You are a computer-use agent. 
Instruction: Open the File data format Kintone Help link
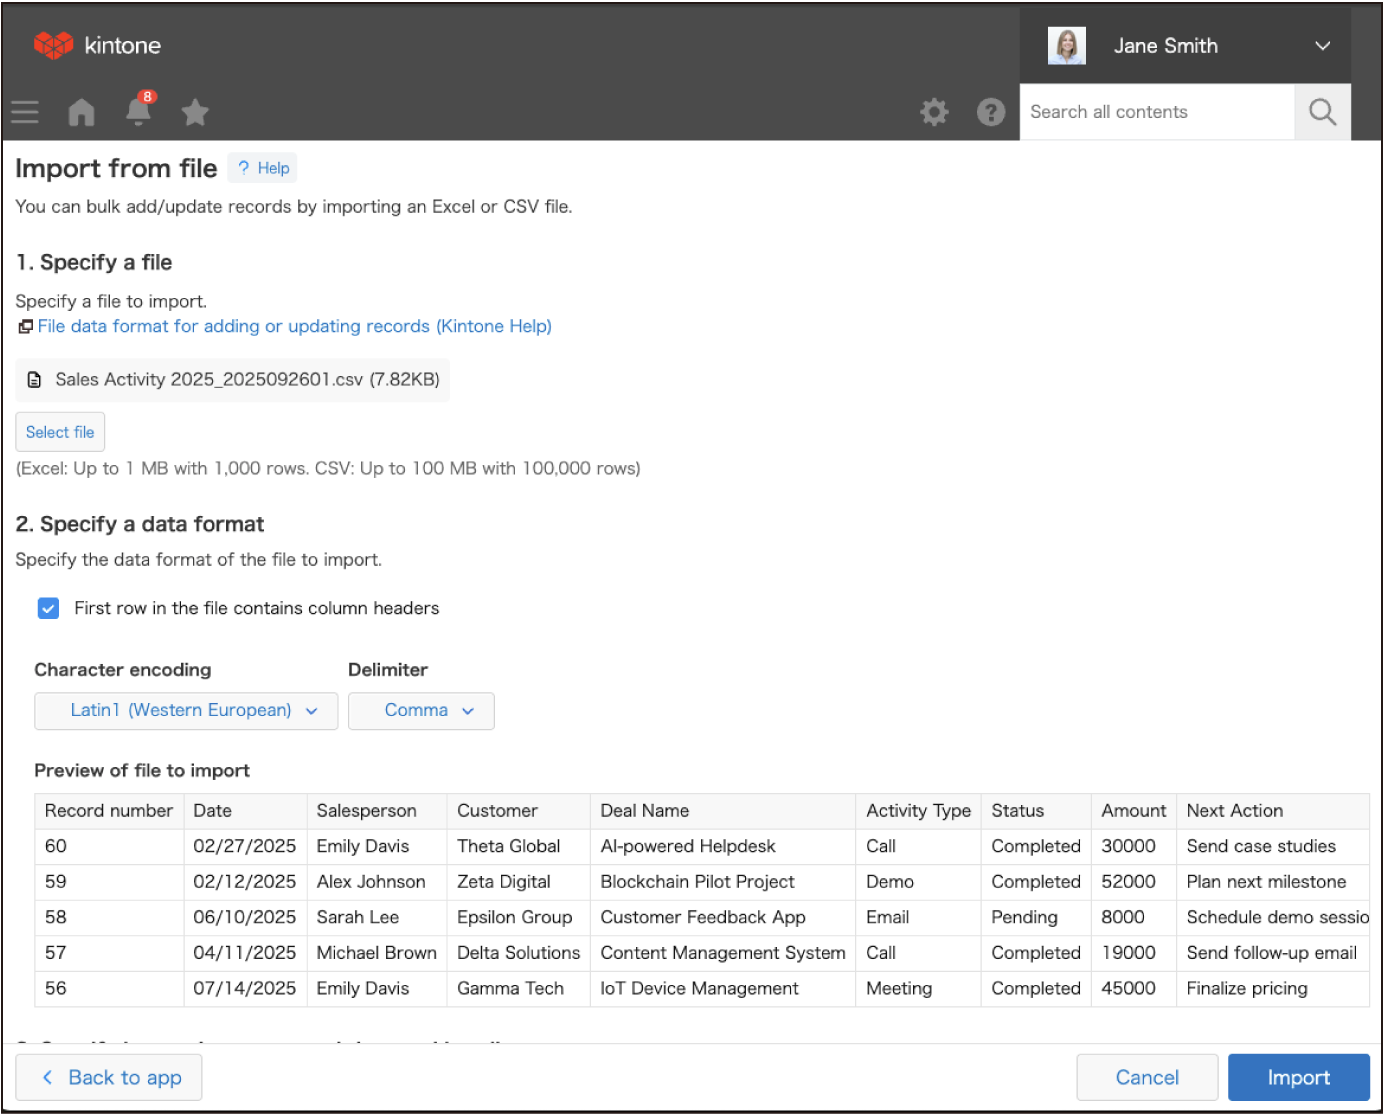point(294,326)
